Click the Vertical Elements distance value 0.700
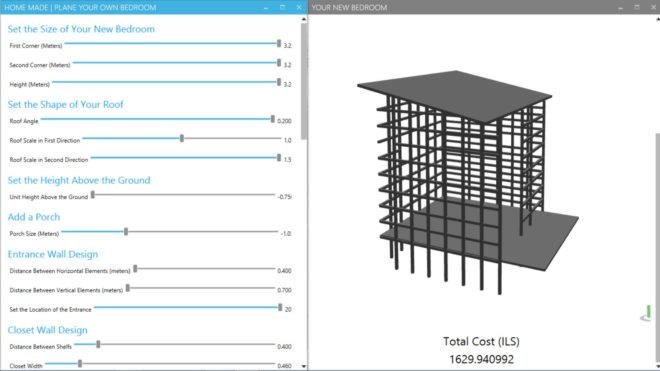The height and width of the screenshot is (371, 660). click(284, 290)
